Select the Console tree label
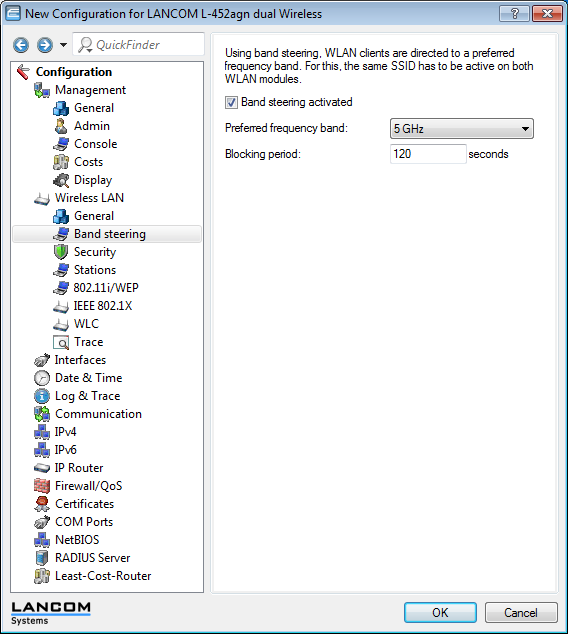The height and width of the screenshot is (634, 568). point(96,144)
